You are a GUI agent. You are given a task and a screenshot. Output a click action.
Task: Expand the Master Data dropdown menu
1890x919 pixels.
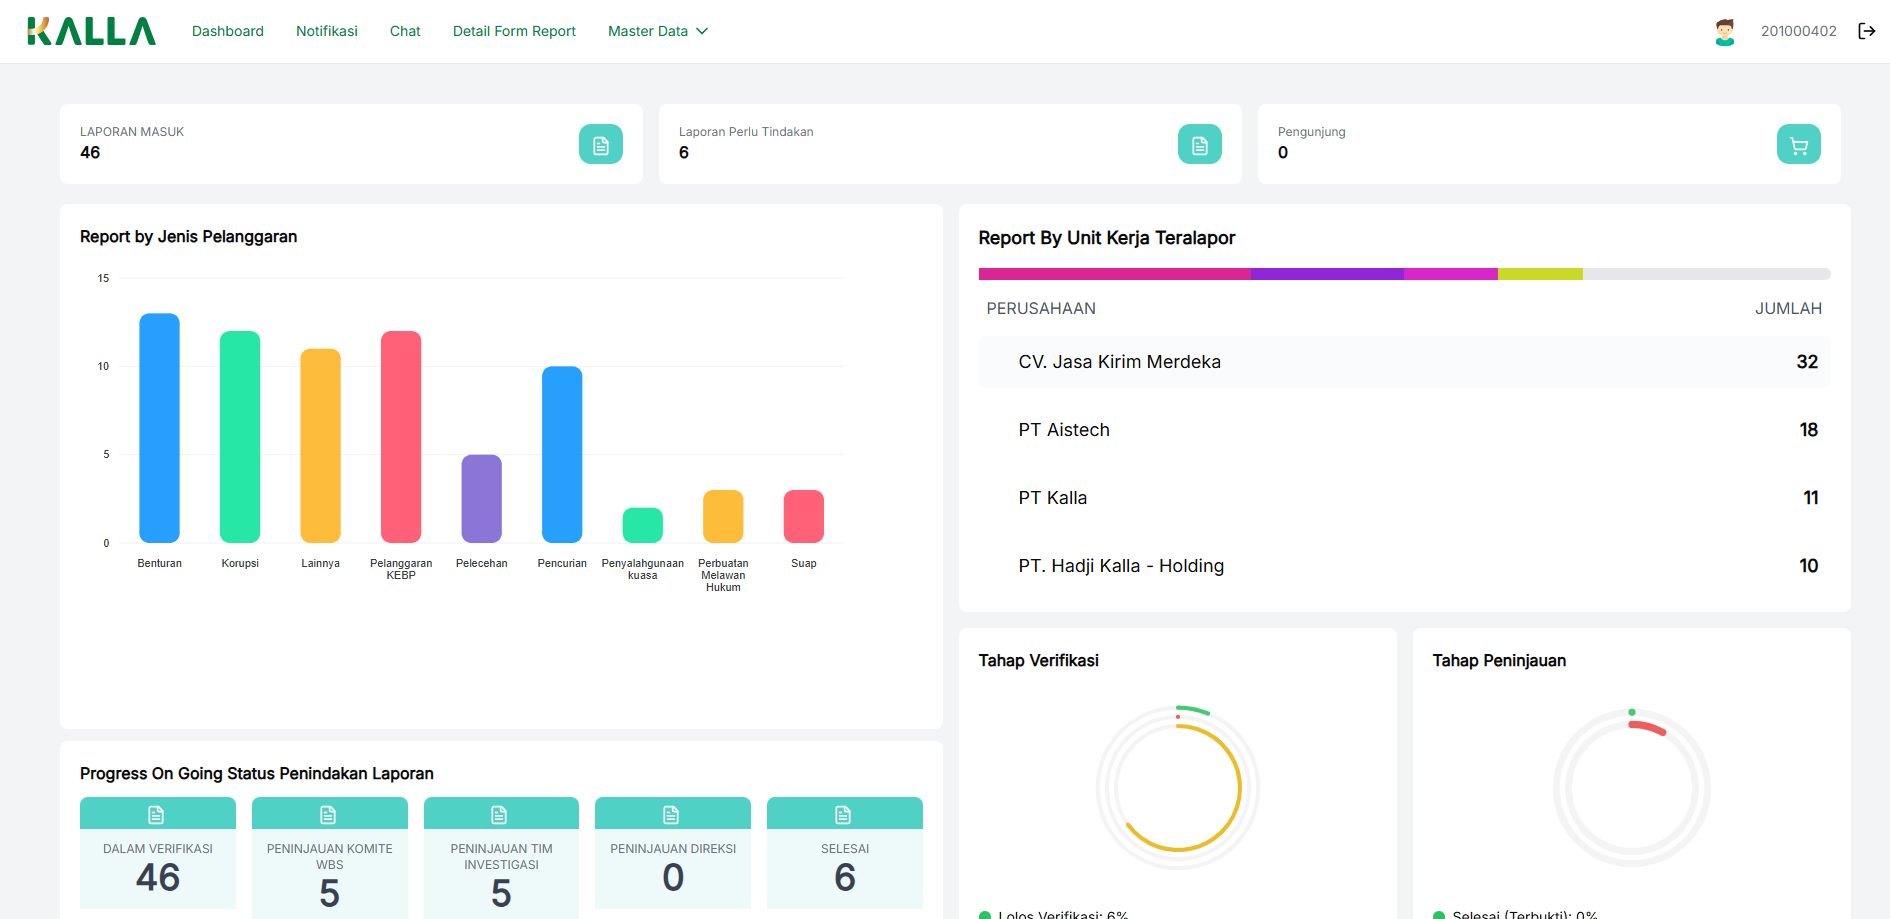658,31
